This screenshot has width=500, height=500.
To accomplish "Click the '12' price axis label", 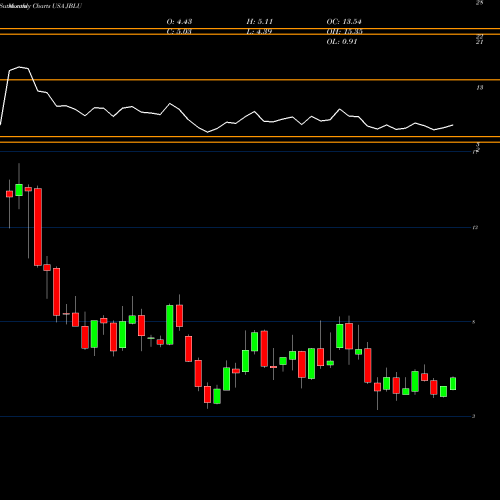I will [475, 228].
